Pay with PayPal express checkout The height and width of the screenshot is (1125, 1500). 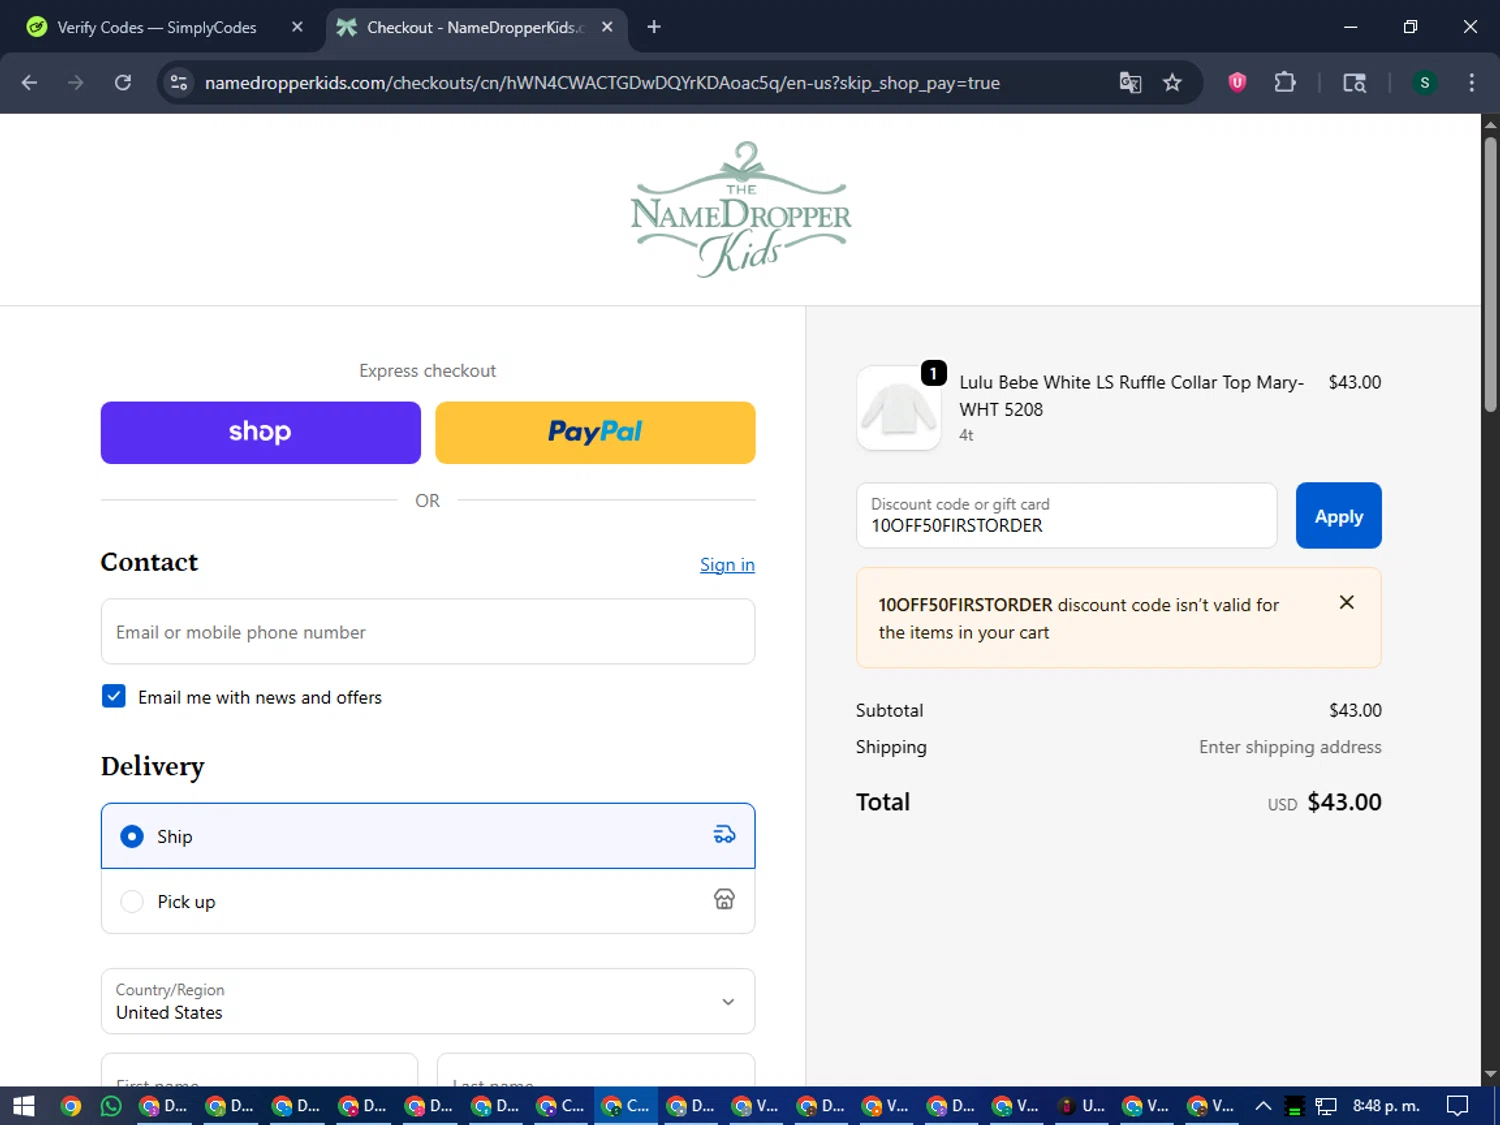point(595,433)
